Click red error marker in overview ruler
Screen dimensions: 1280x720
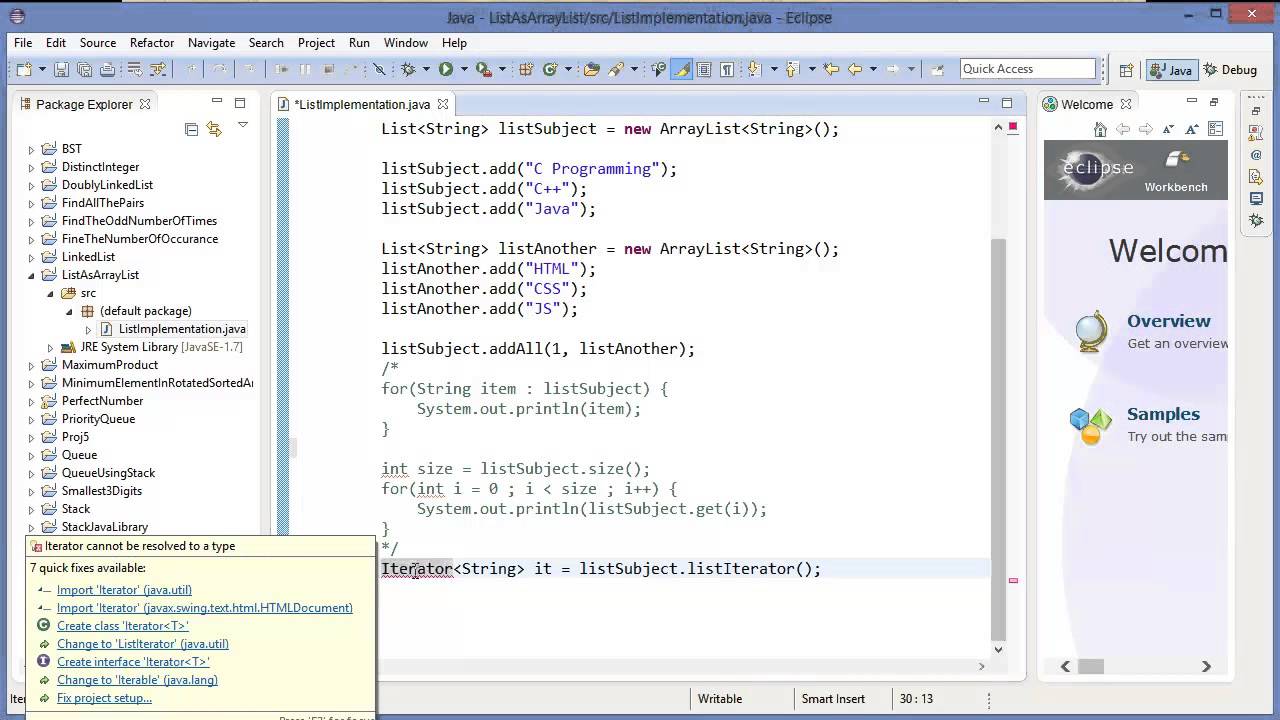(x=1013, y=580)
